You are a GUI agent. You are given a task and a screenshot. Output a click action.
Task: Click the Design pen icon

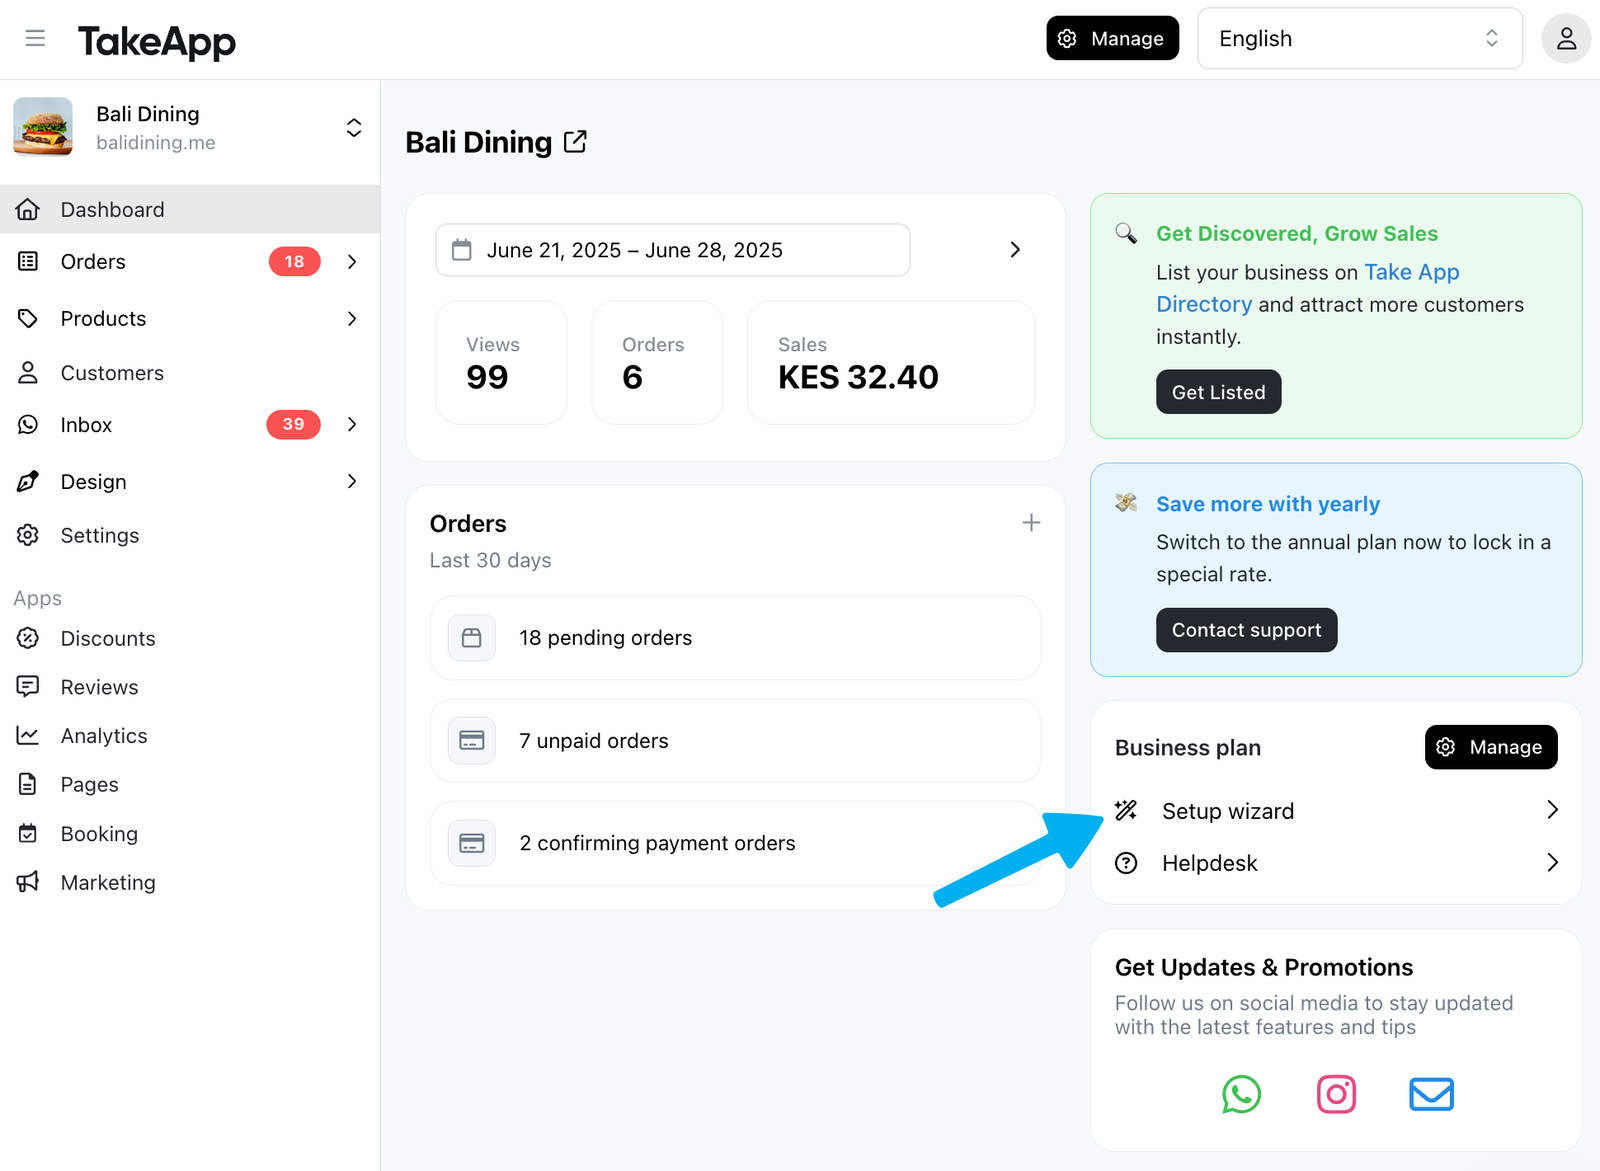coord(28,482)
